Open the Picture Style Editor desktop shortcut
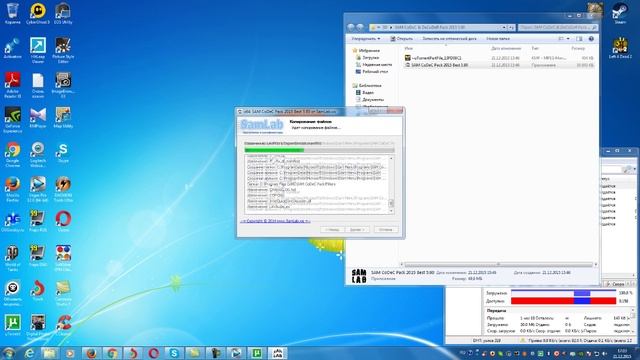 (x=63, y=50)
